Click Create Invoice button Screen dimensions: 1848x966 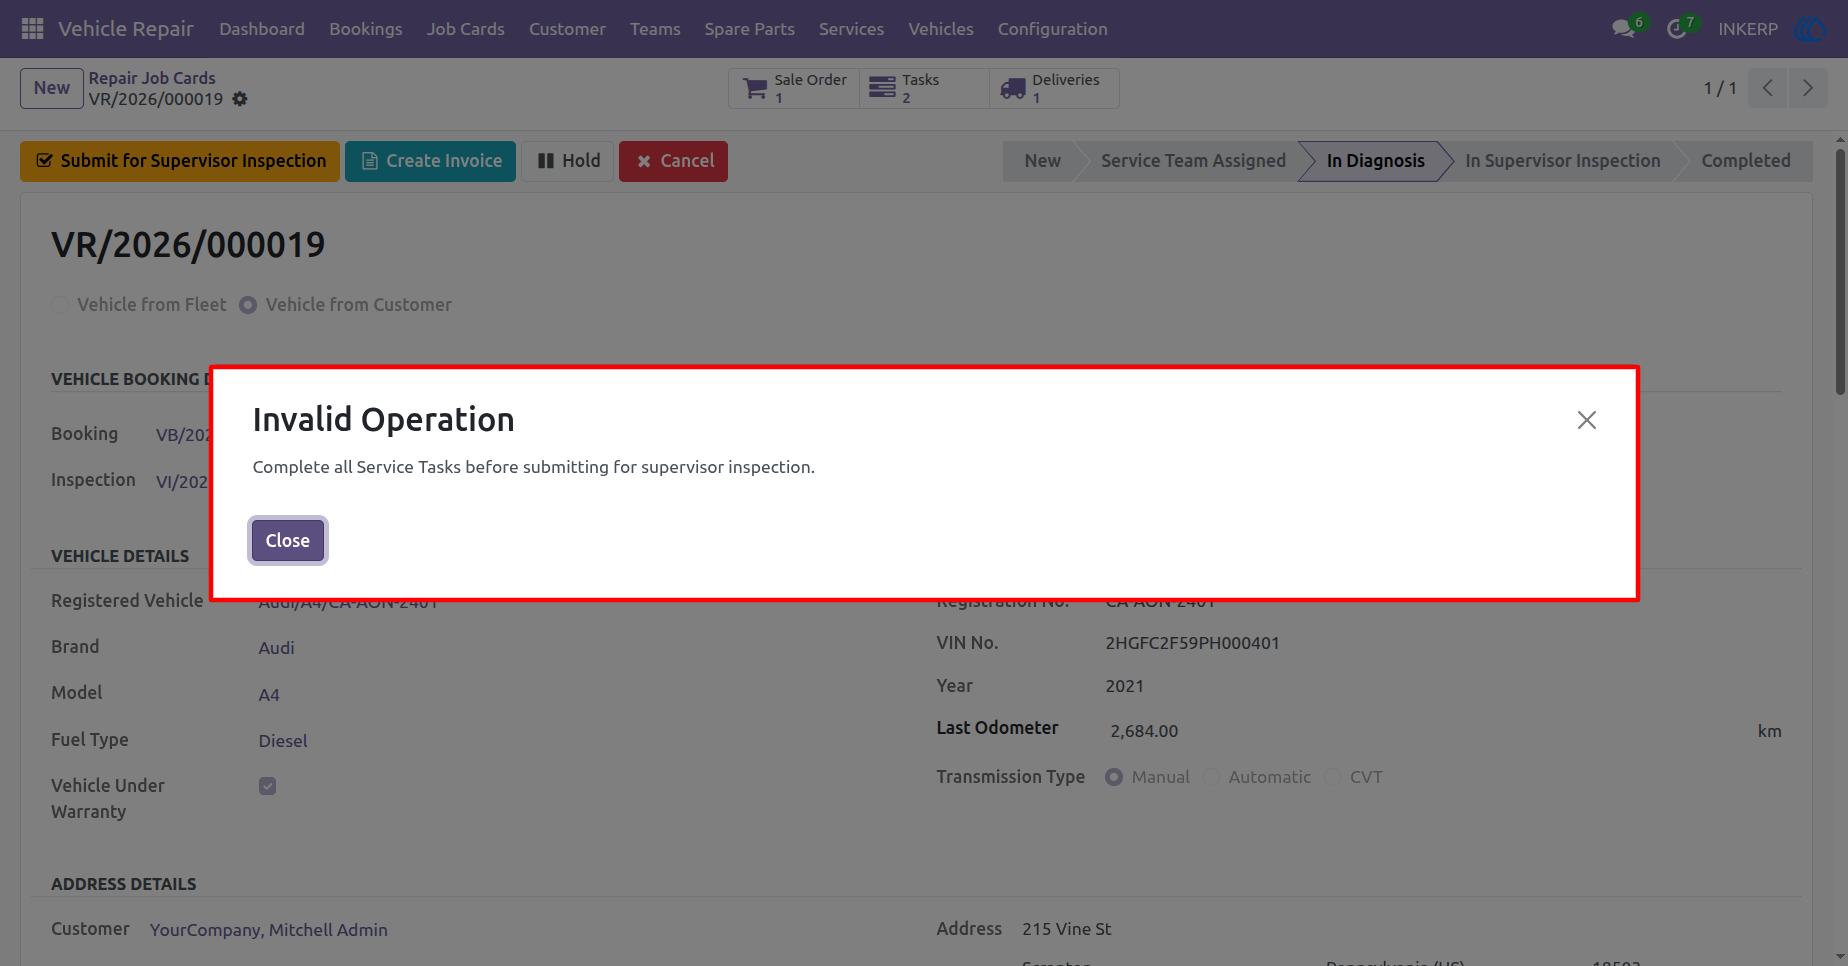[x=431, y=161]
